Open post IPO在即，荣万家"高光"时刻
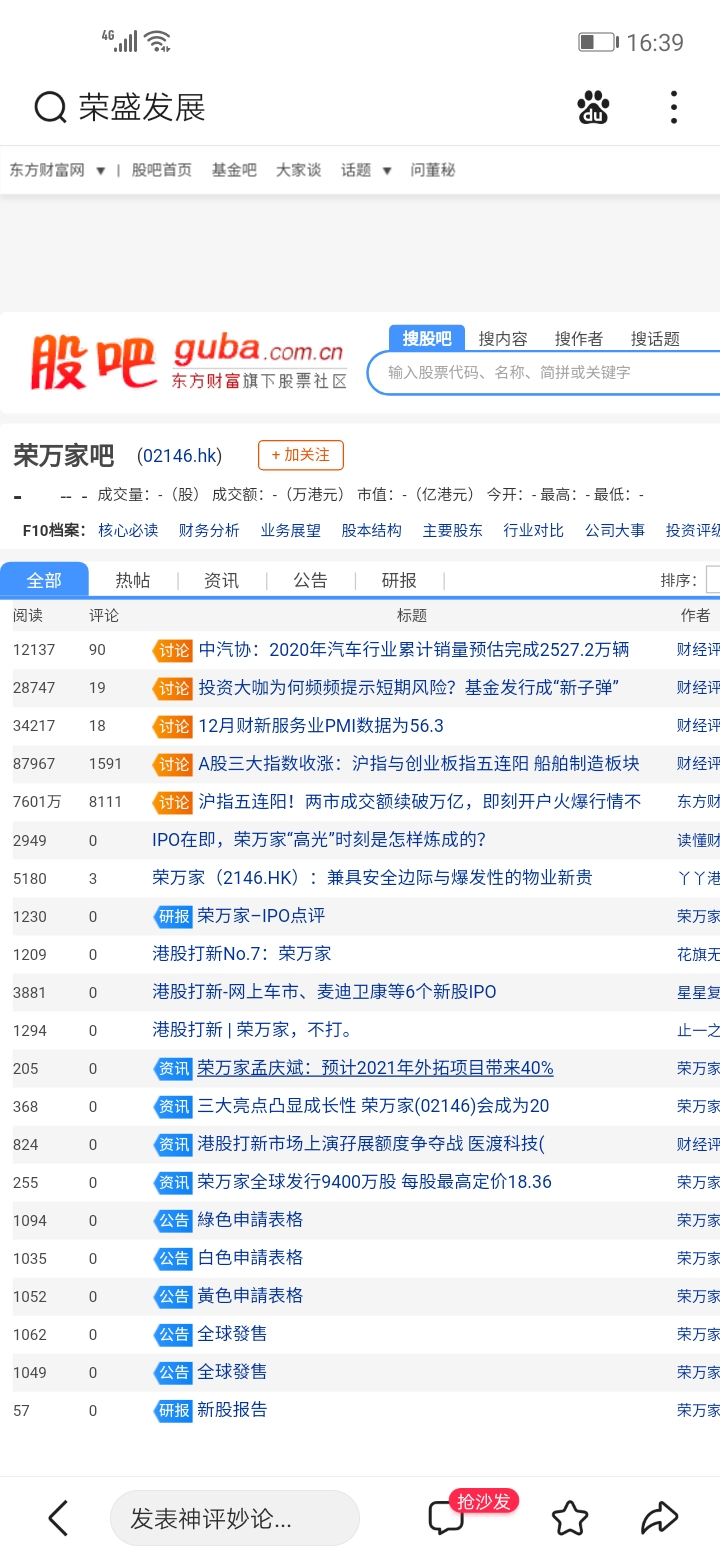Screen dimensions: 720x1560 coord(319,840)
